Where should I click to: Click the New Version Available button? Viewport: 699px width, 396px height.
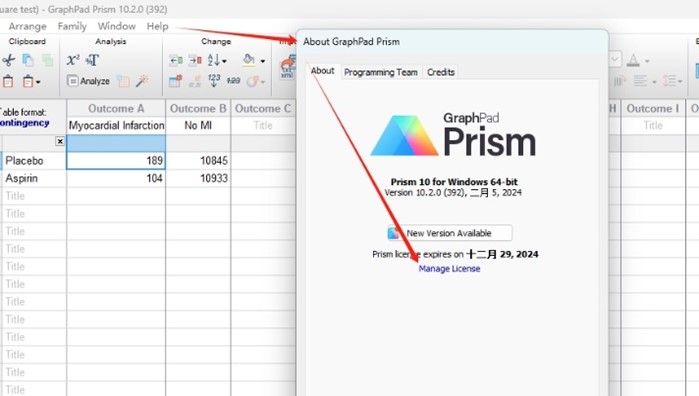pos(449,233)
